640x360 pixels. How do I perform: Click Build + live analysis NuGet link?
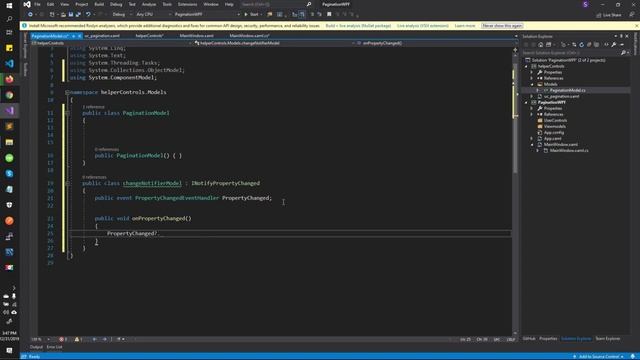point(358,26)
